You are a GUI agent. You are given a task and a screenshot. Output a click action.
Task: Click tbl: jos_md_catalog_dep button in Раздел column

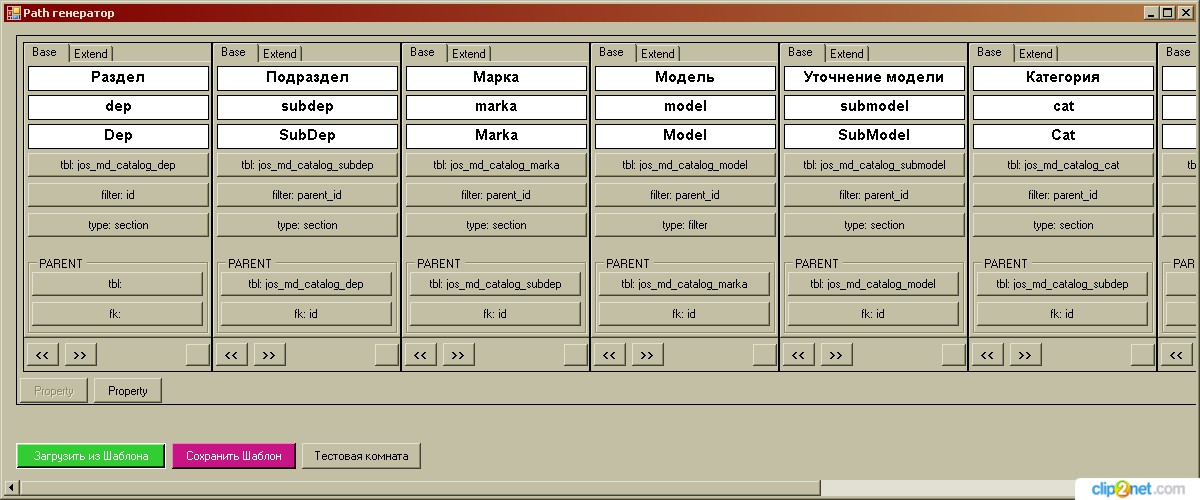[119, 165]
